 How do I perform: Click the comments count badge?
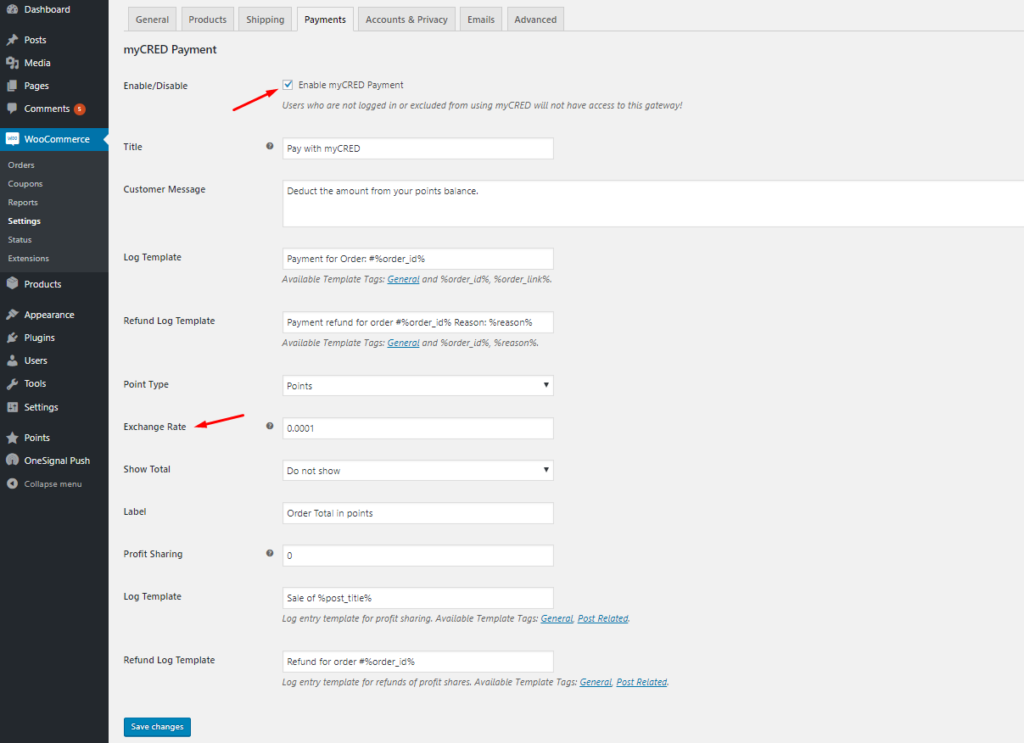tap(80, 109)
